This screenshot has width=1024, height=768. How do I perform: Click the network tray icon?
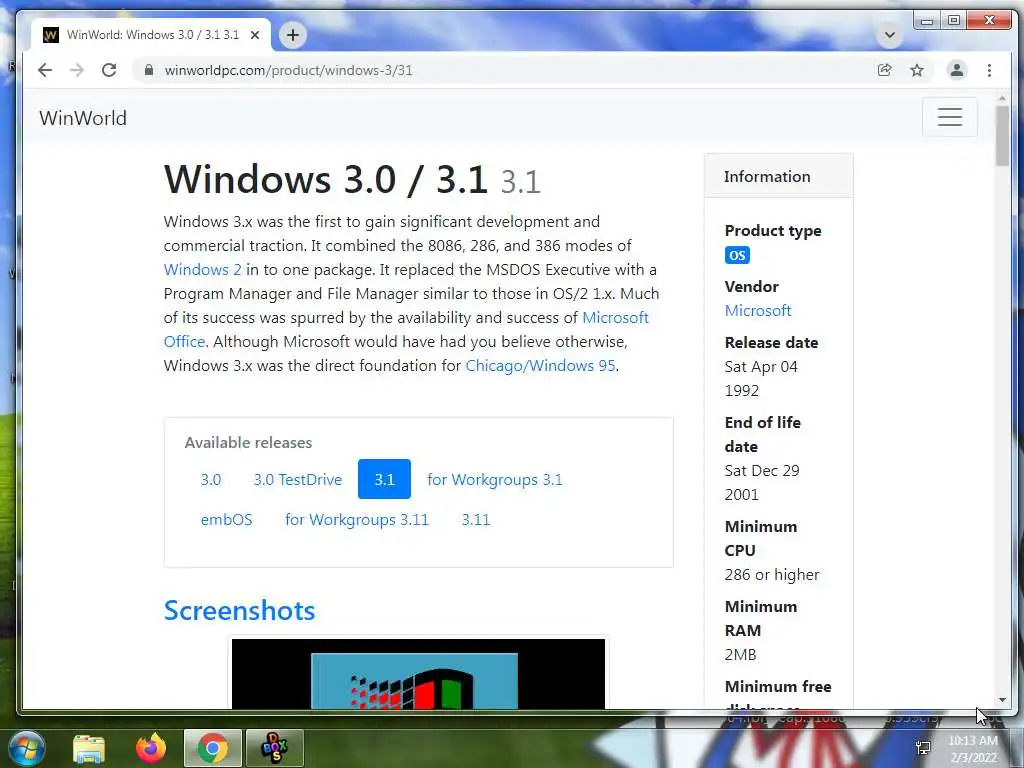923,748
